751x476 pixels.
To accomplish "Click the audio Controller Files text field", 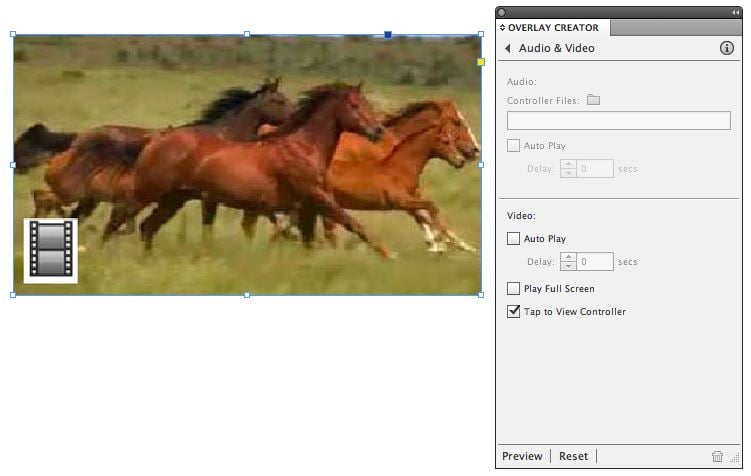I will 618,121.
